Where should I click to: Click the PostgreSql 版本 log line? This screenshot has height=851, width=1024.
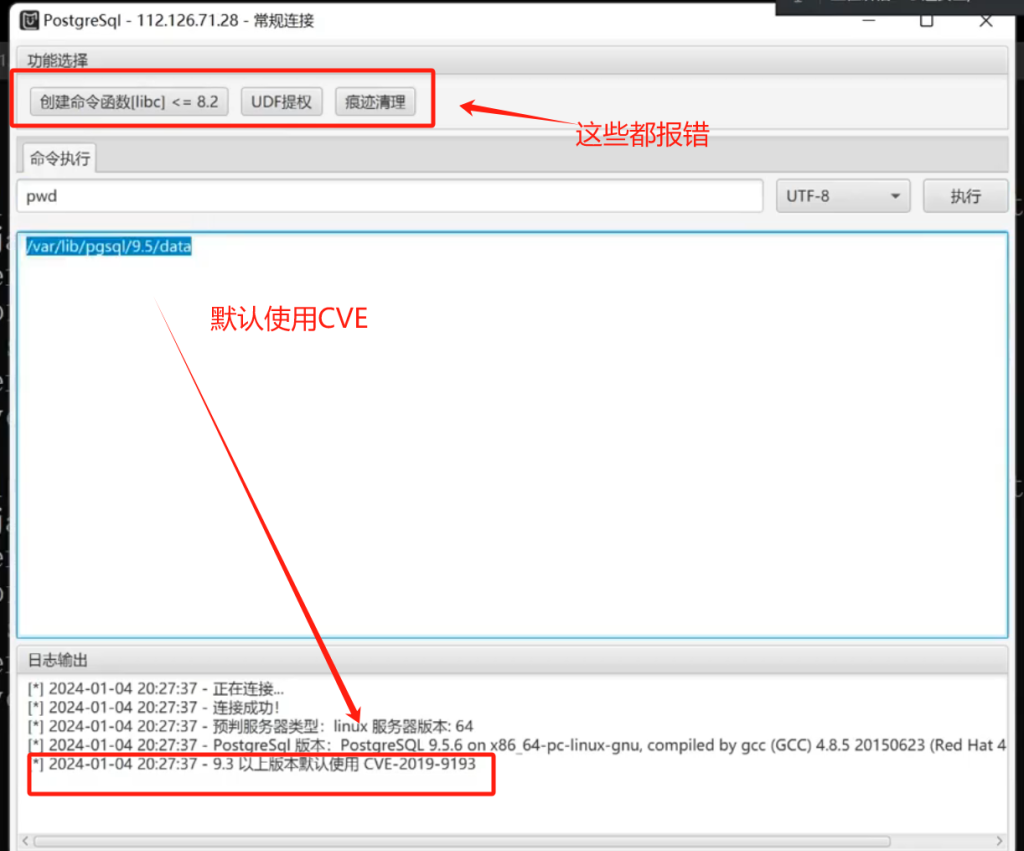[517, 745]
